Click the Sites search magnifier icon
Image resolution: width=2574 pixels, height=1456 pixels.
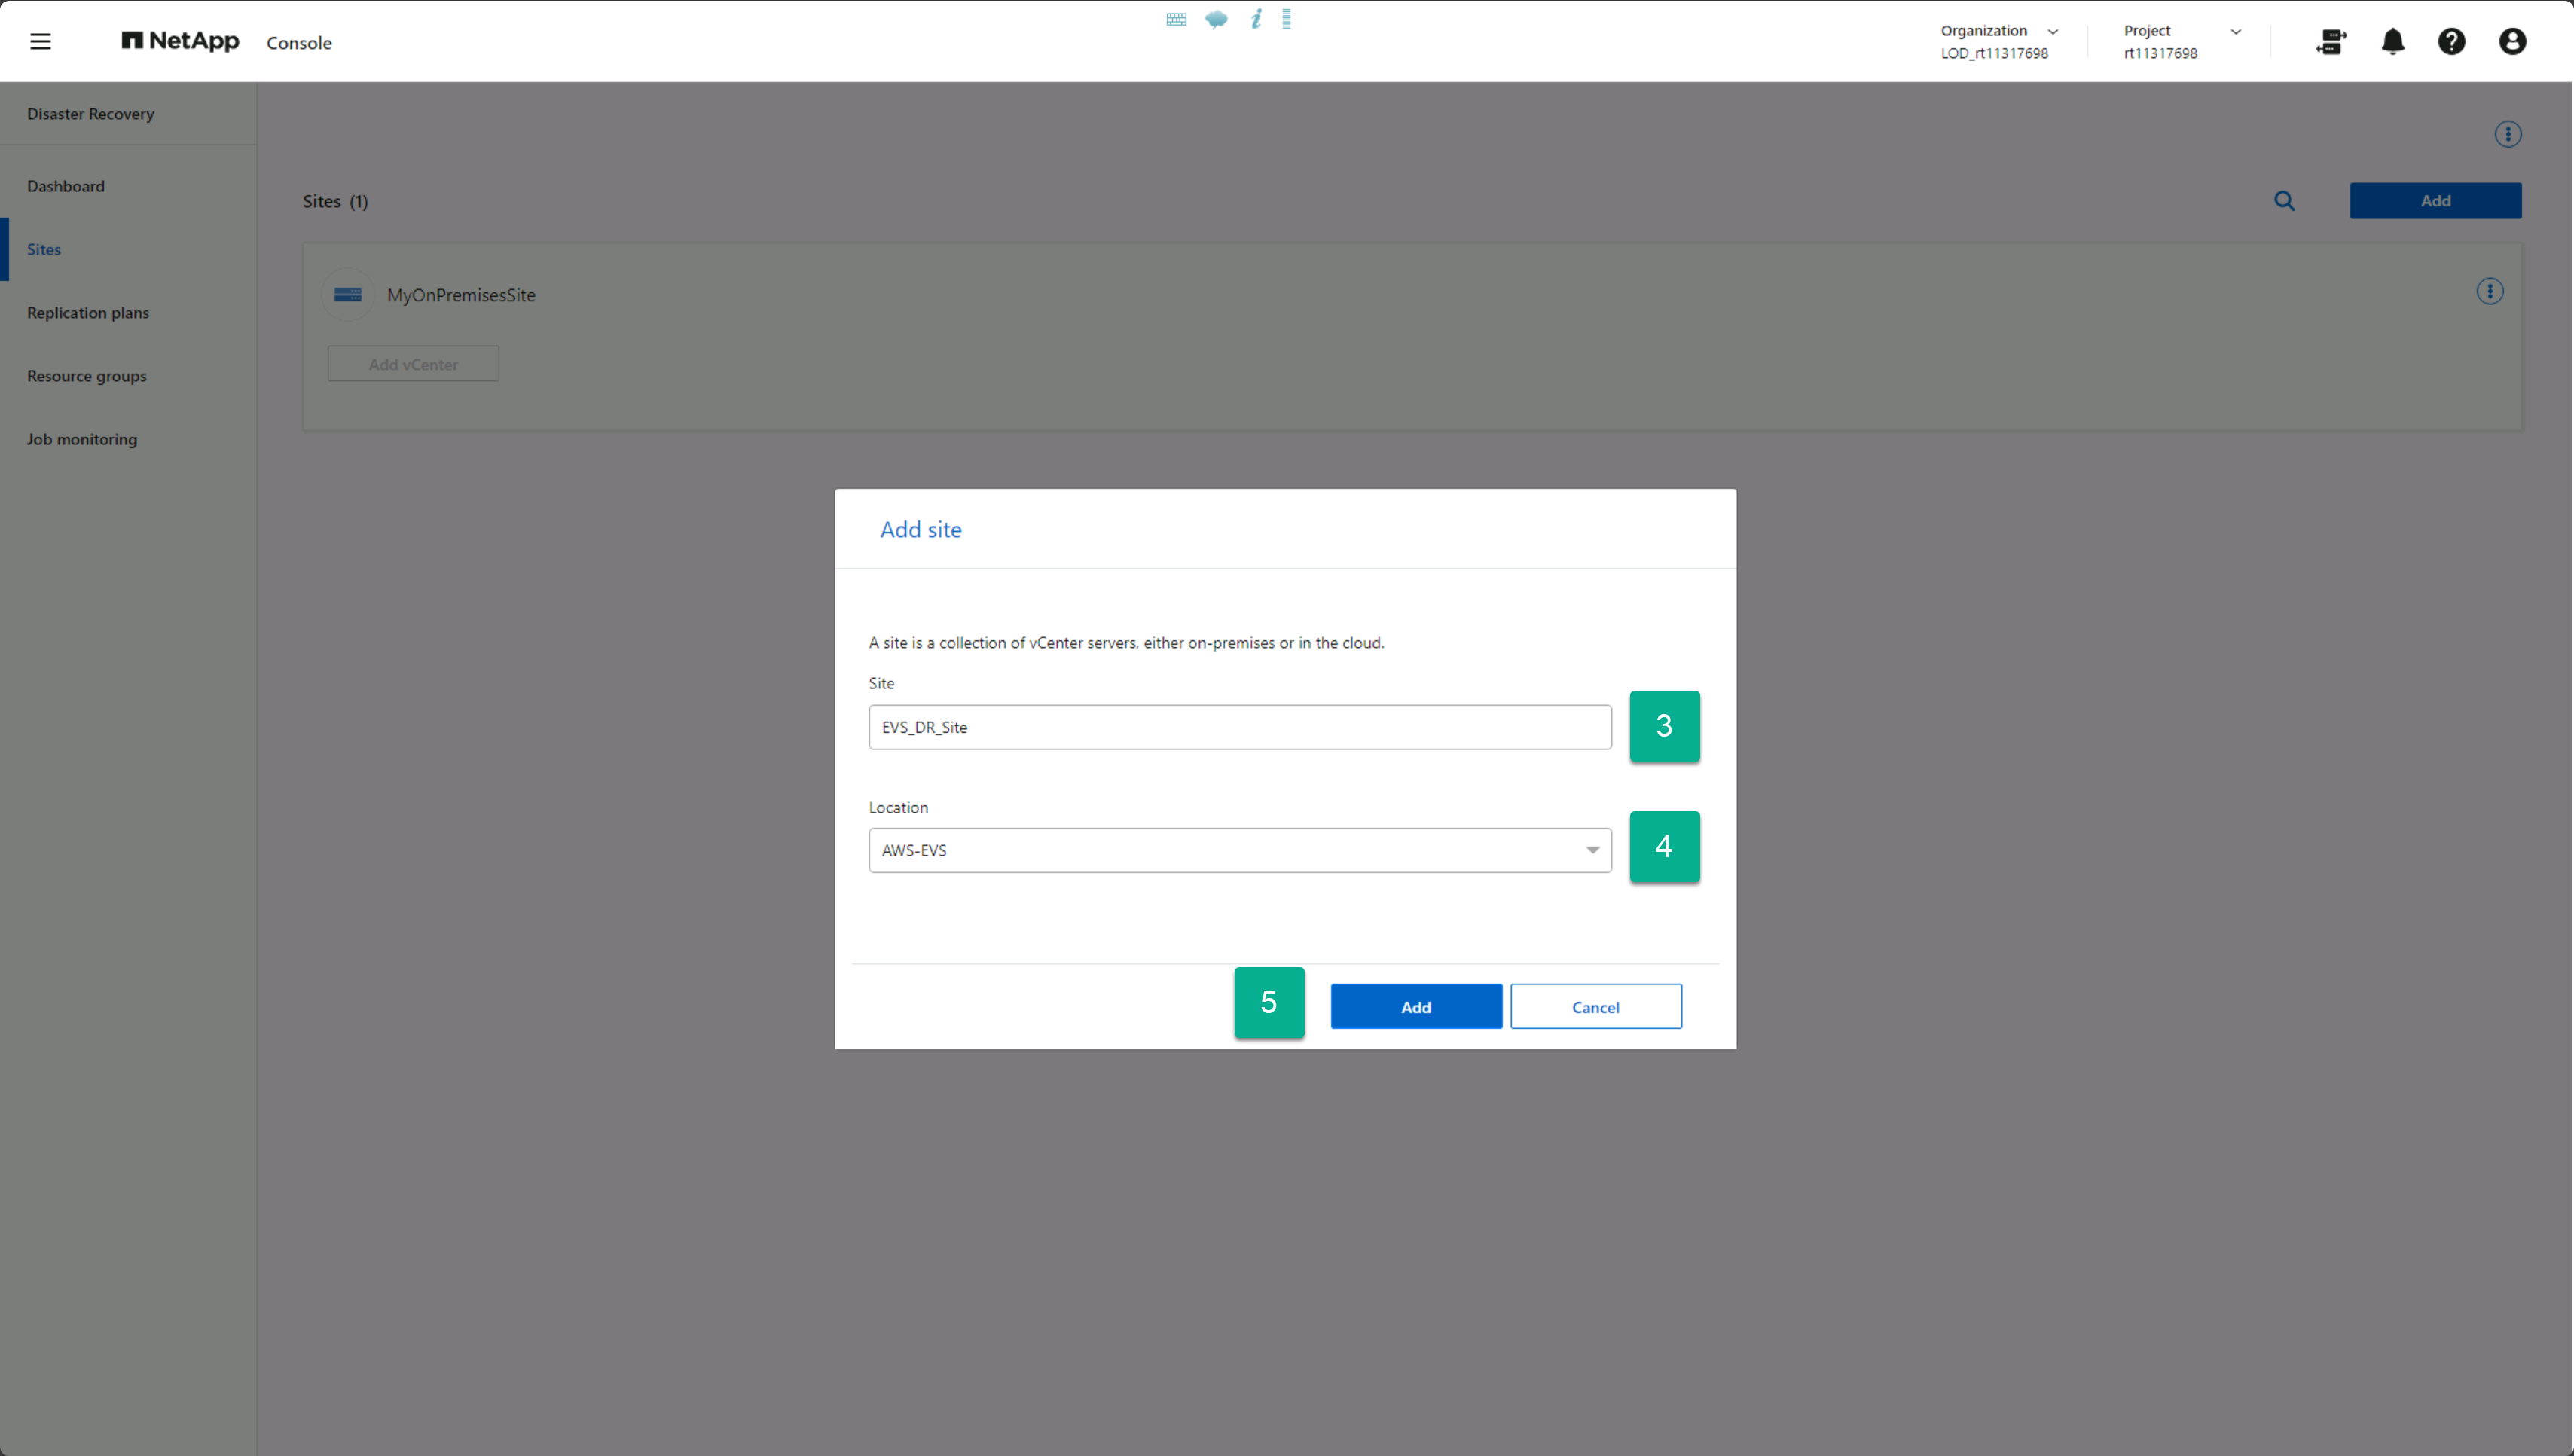(x=2284, y=201)
